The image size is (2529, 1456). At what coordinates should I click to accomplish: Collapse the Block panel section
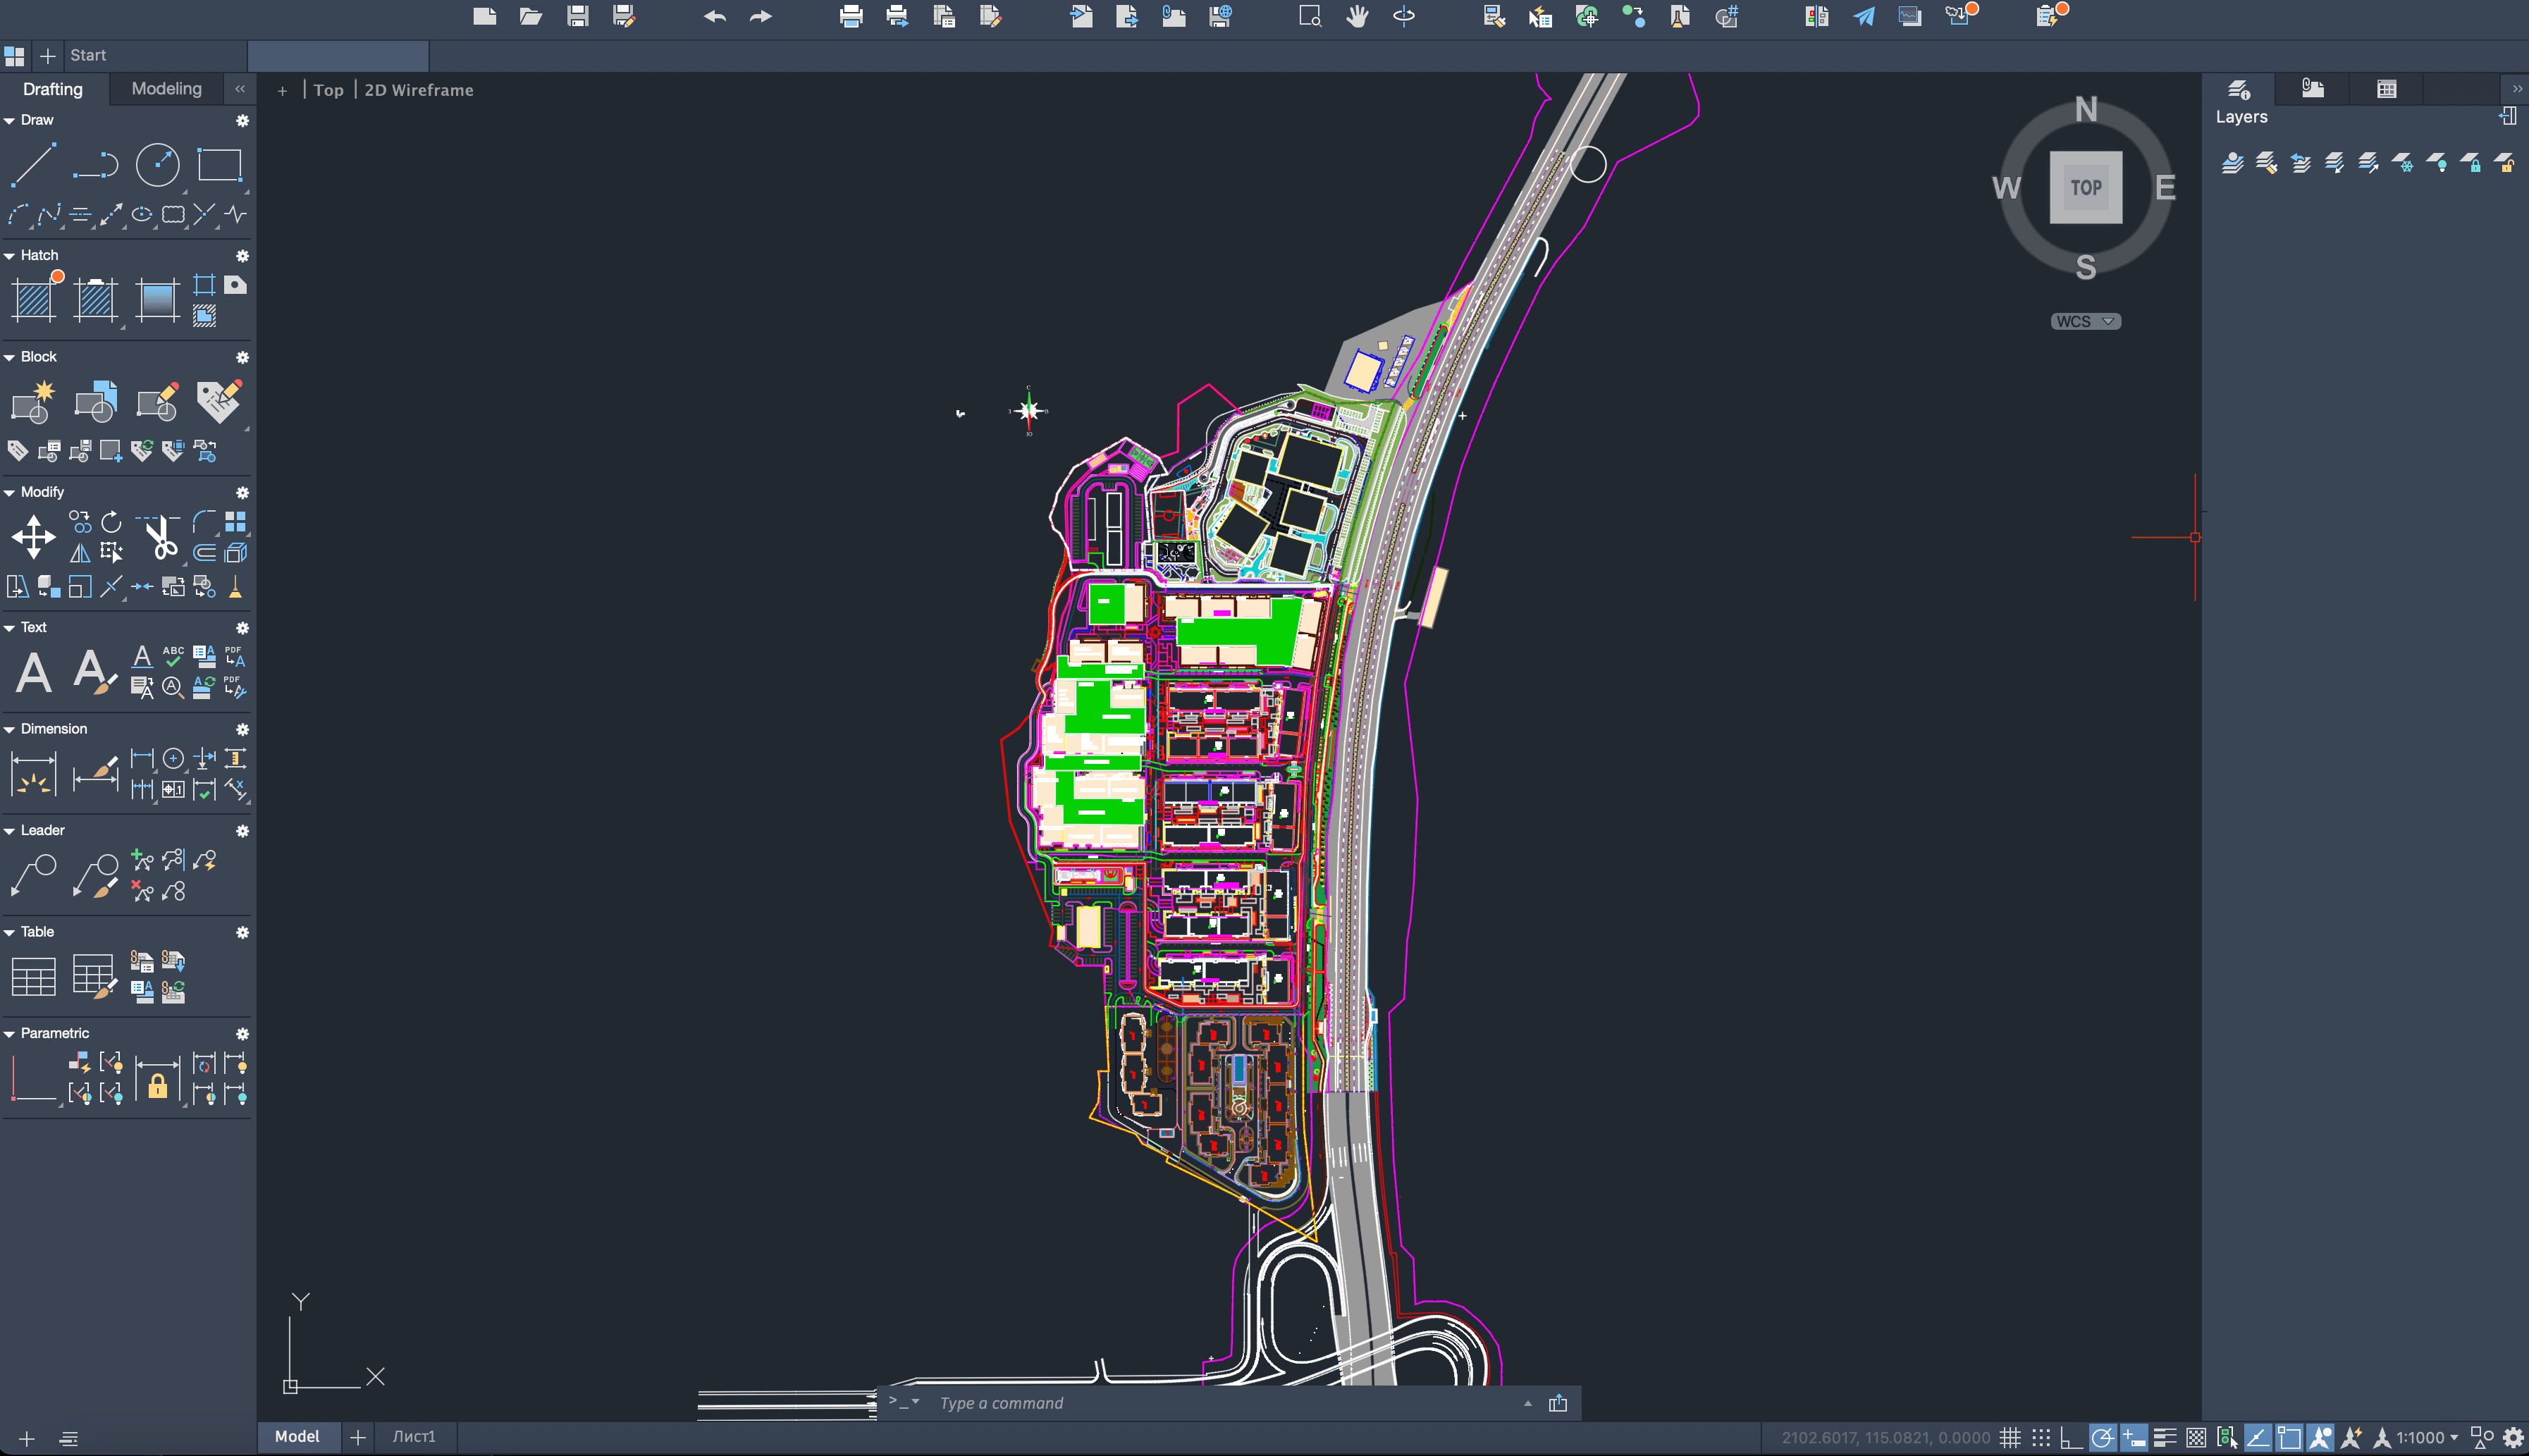(9, 357)
